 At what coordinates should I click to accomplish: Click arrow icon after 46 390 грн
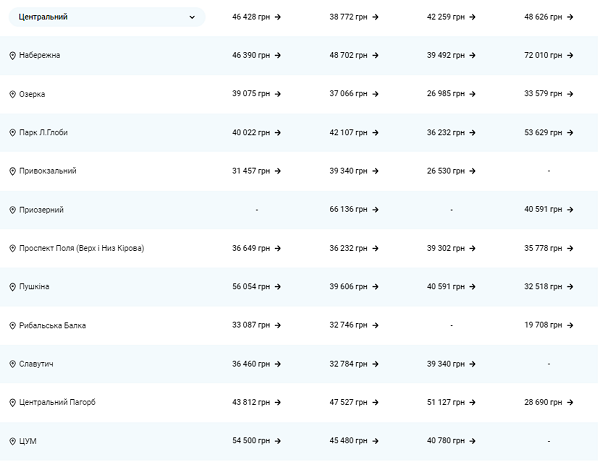[x=277, y=55]
